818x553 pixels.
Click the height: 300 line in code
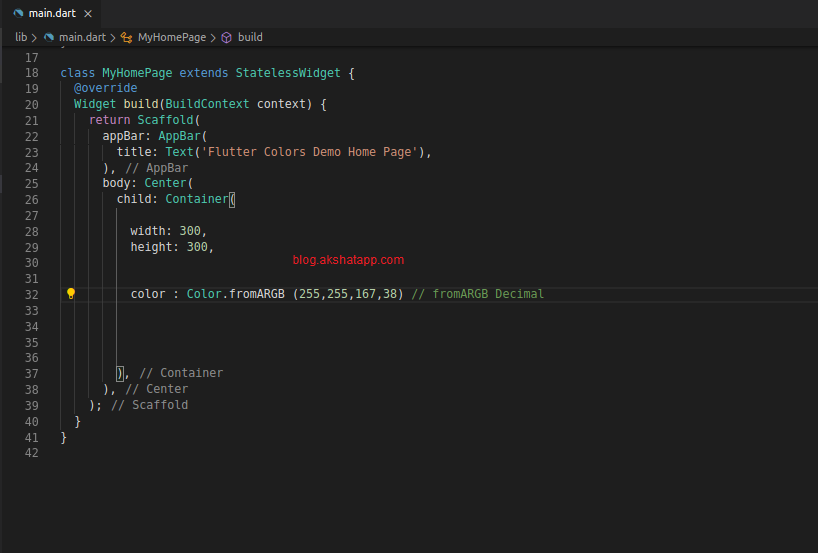coord(171,247)
